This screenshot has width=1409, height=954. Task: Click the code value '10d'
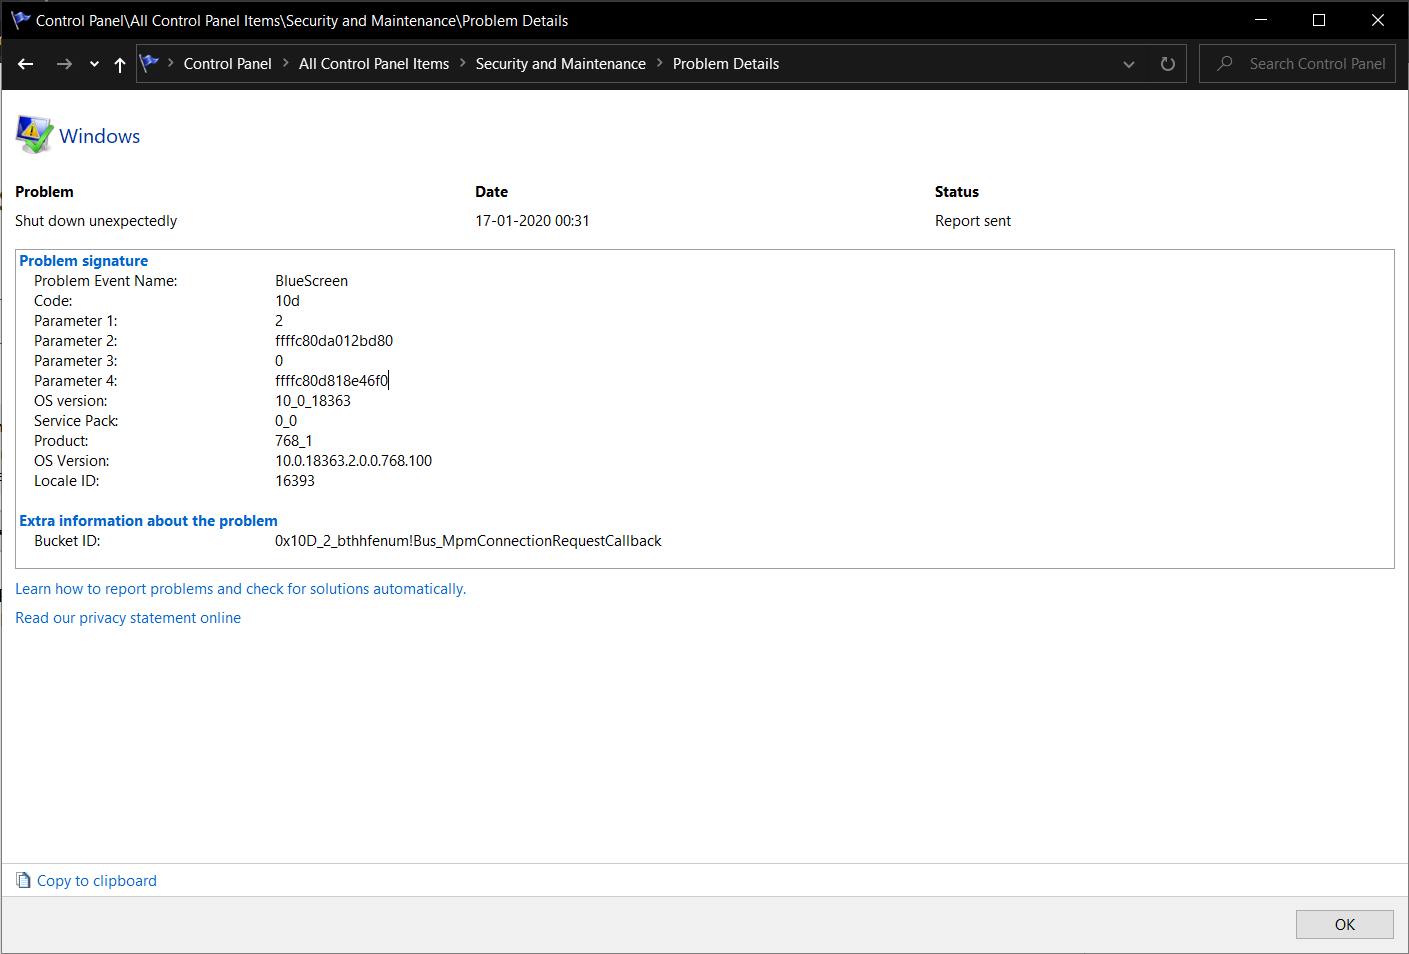coord(288,301)
